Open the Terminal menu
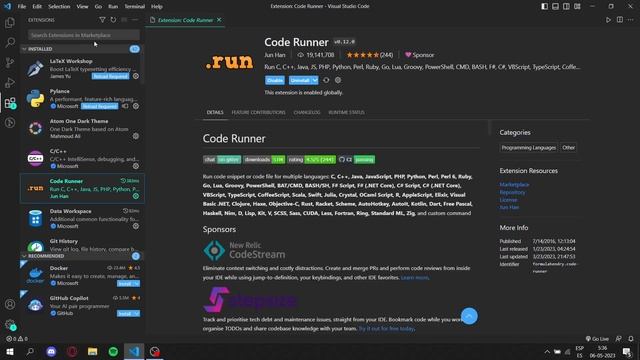Image resolution: width=640 pixels, height=360 pixels. [134, 6]
